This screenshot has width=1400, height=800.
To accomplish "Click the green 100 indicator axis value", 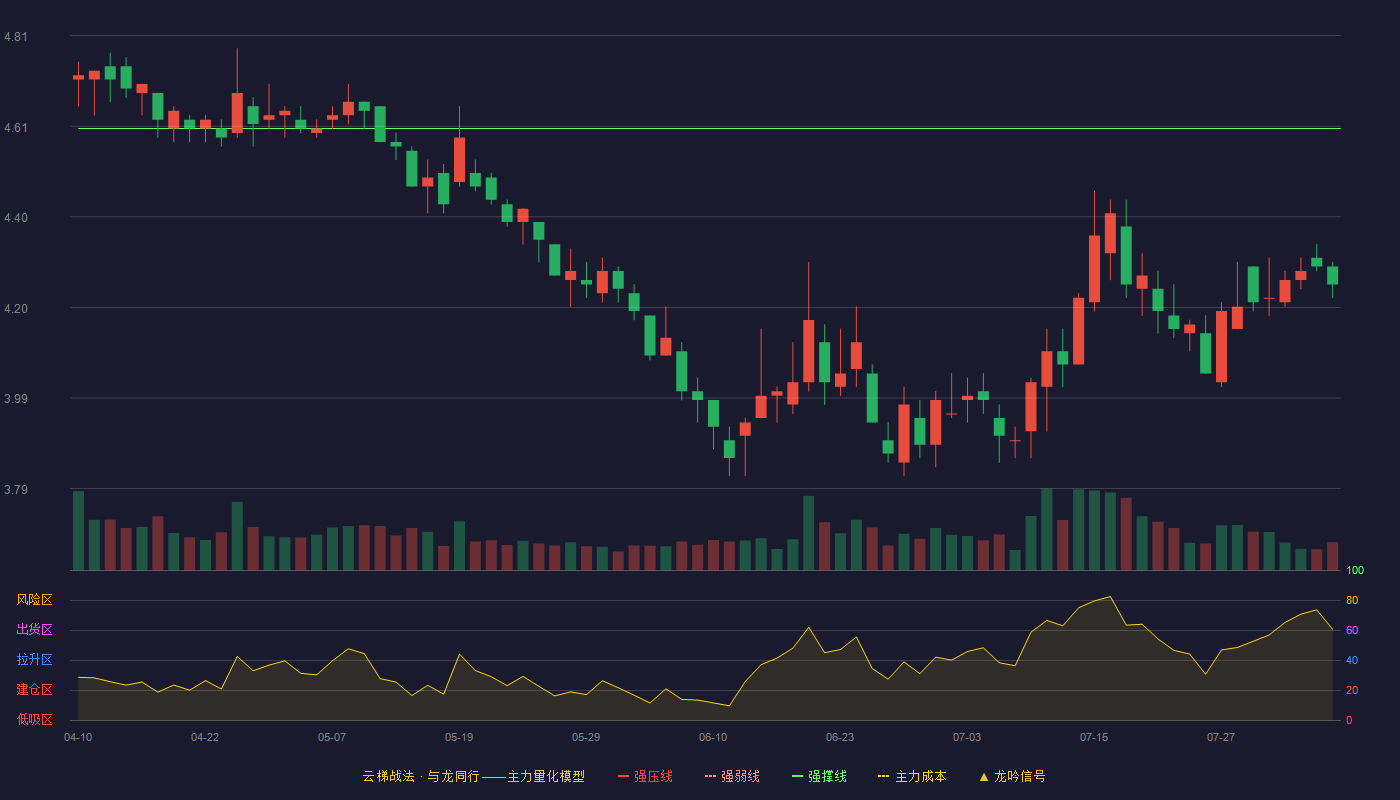I will (x=1355, y=570).
